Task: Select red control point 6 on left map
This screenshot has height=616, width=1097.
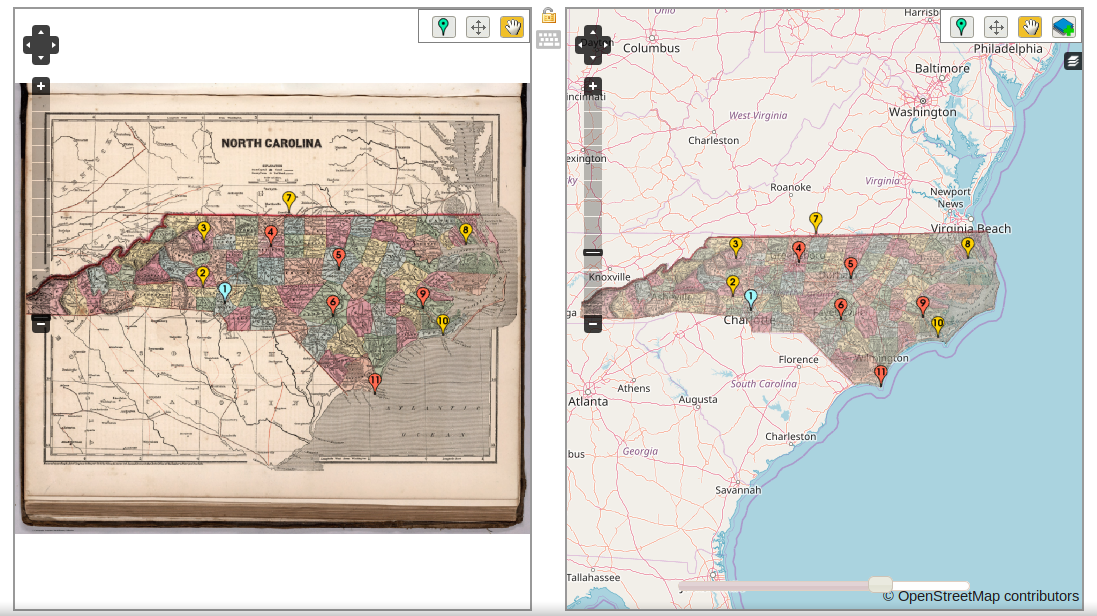Action: [333, 305]
